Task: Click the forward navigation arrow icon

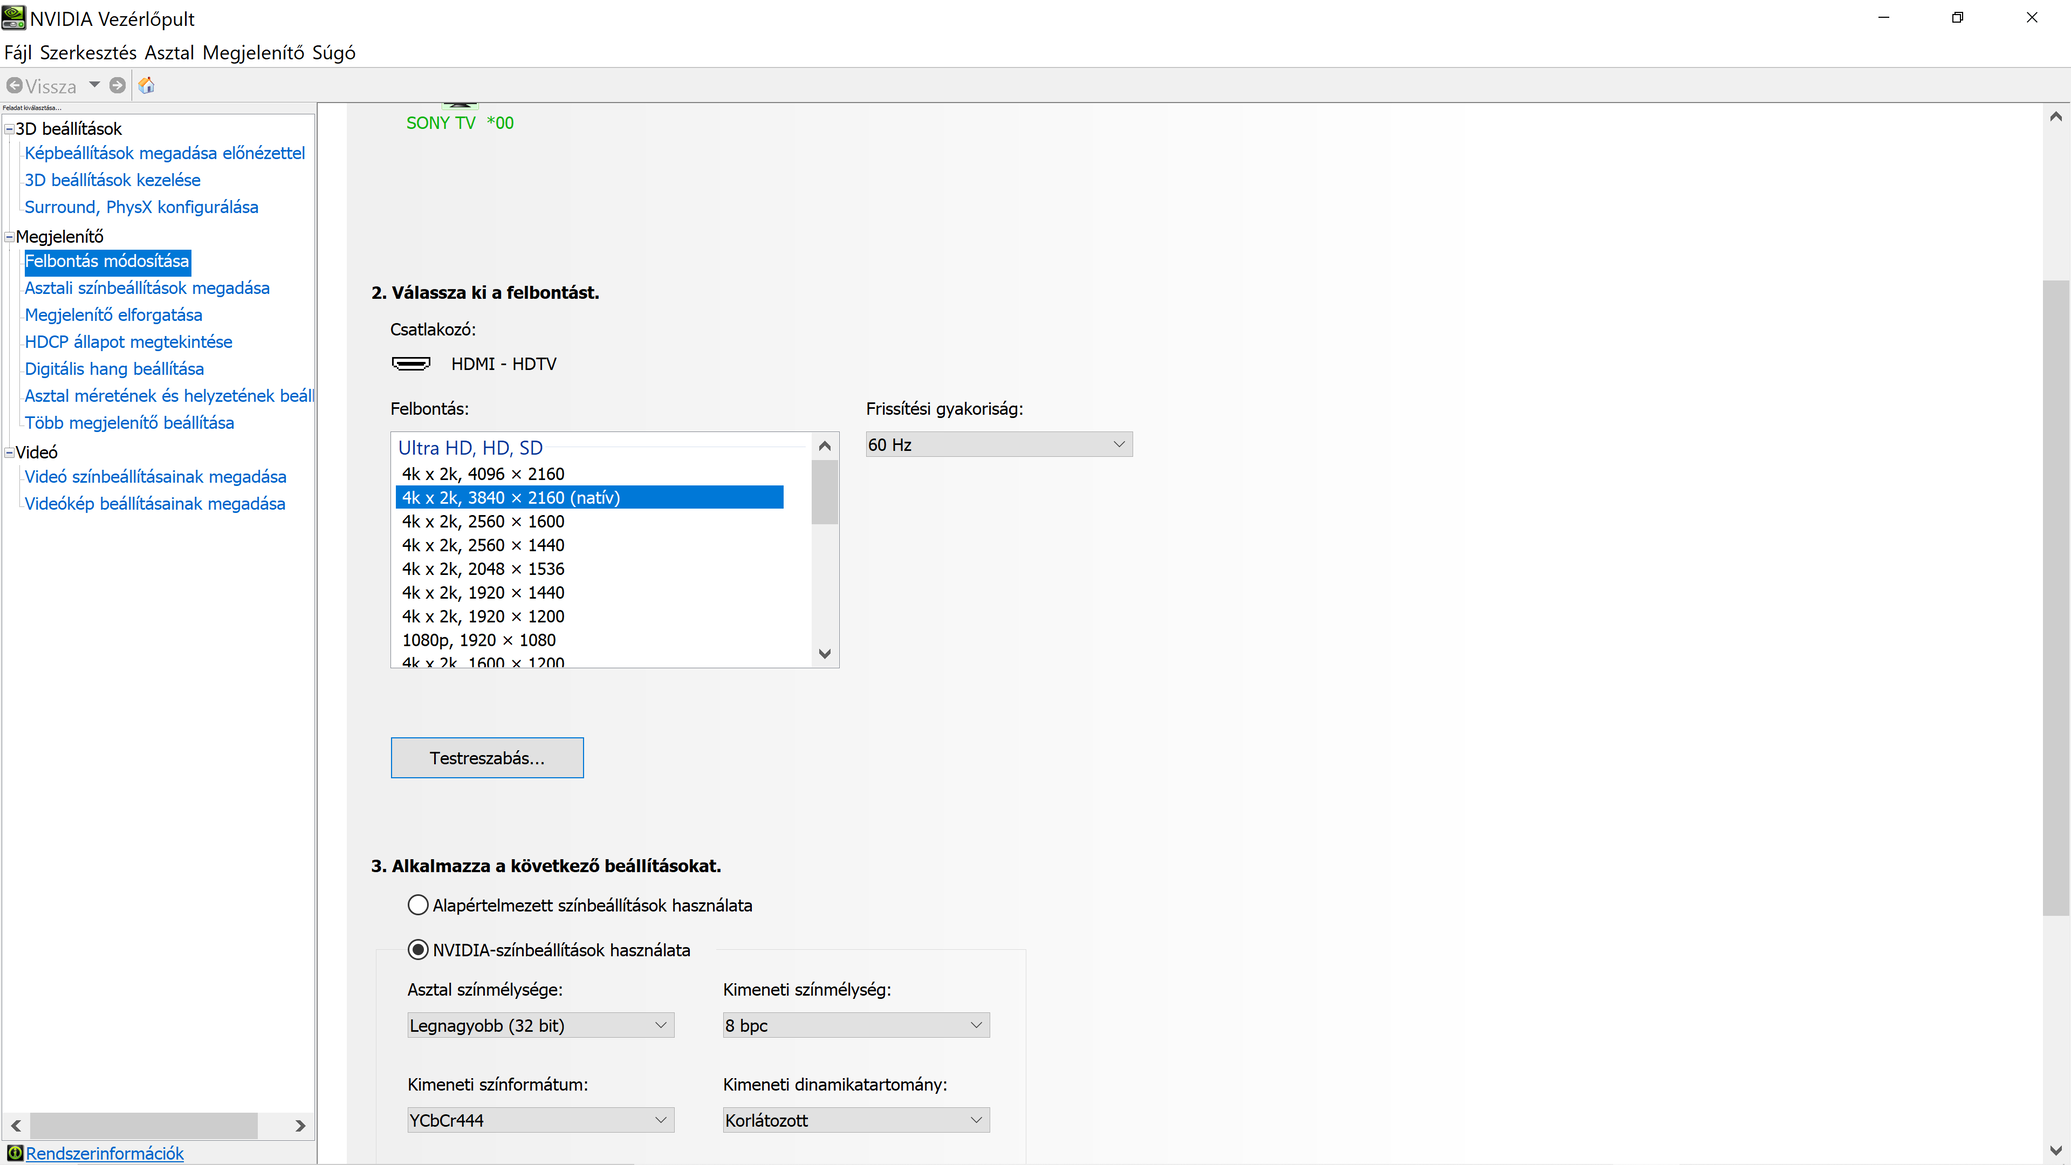Action: 118,86
